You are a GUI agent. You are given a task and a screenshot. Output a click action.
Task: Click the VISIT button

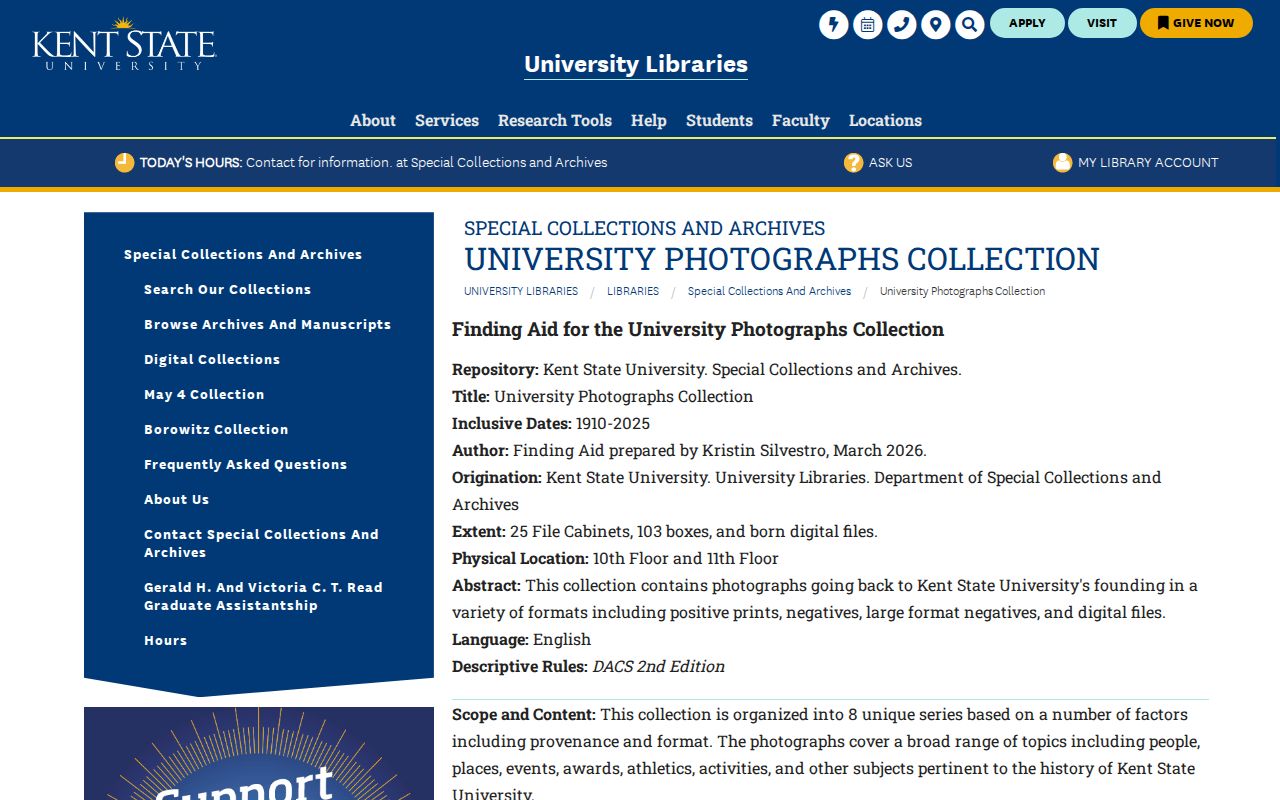pos(1102,23)
